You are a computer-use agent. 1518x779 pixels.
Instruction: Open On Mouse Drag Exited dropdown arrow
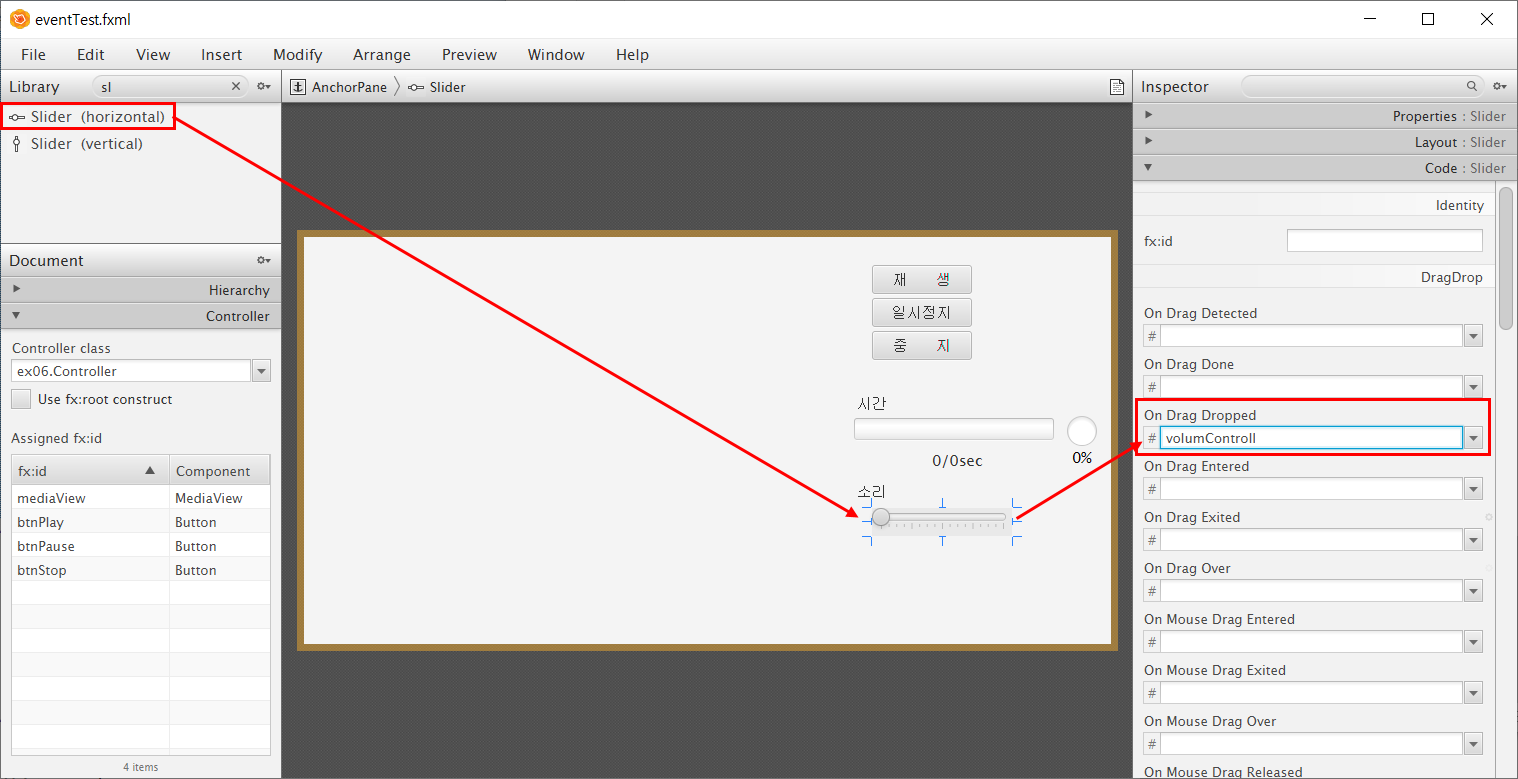click(1473, 693)
